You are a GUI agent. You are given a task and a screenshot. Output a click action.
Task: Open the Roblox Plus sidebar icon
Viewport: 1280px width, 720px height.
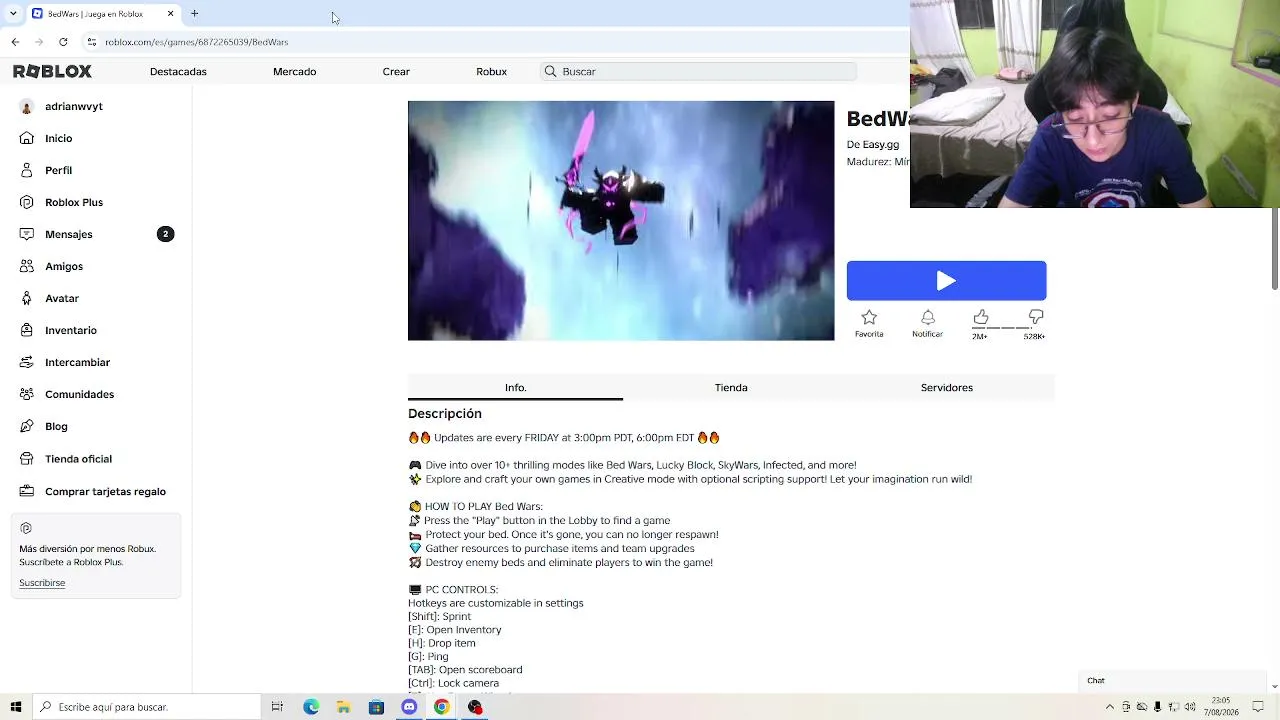[x=26, y=202]
